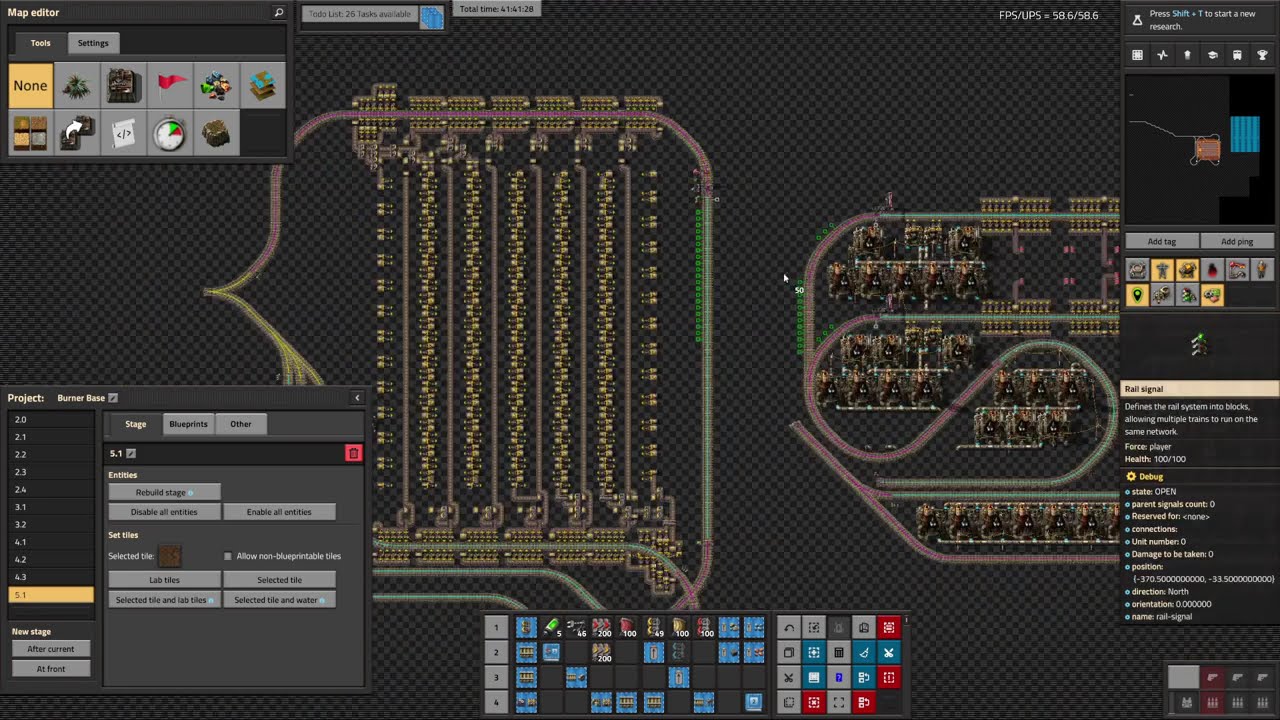Viewport: 1280px width, 720px height.
Task: Select the cliff rock editor tool
Action: click(x=217, y=133)
